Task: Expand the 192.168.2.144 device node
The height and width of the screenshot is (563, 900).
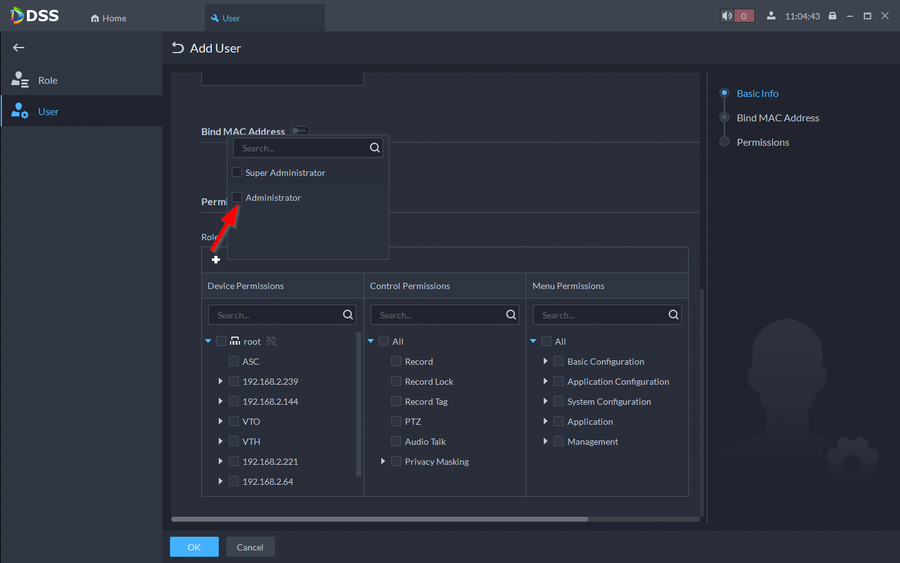Action: coord(220,401)
